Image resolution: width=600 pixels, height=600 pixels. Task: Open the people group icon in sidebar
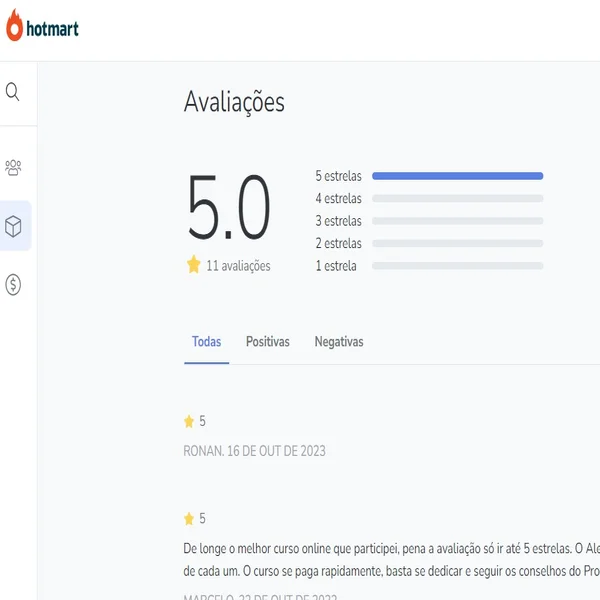click(13, 168)
